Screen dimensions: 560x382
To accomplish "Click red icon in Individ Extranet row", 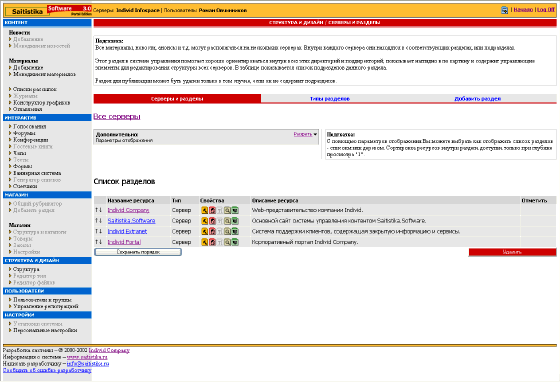I will [212, 231].
